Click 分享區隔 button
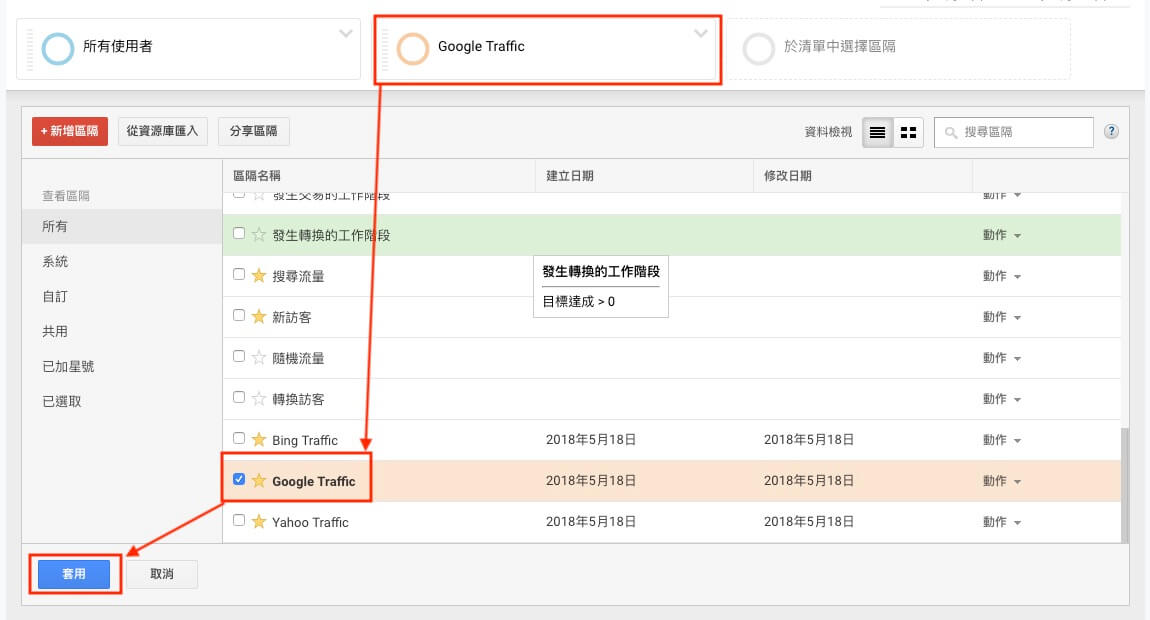Image resolution: width=1150 pixels, height=620 pixels. (254, 131)
